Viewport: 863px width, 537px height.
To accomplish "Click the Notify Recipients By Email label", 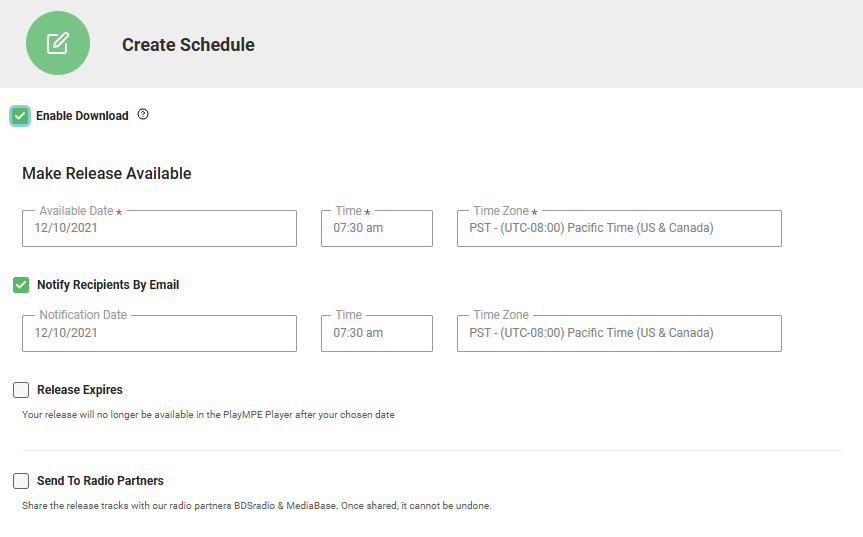I will 108,285.
